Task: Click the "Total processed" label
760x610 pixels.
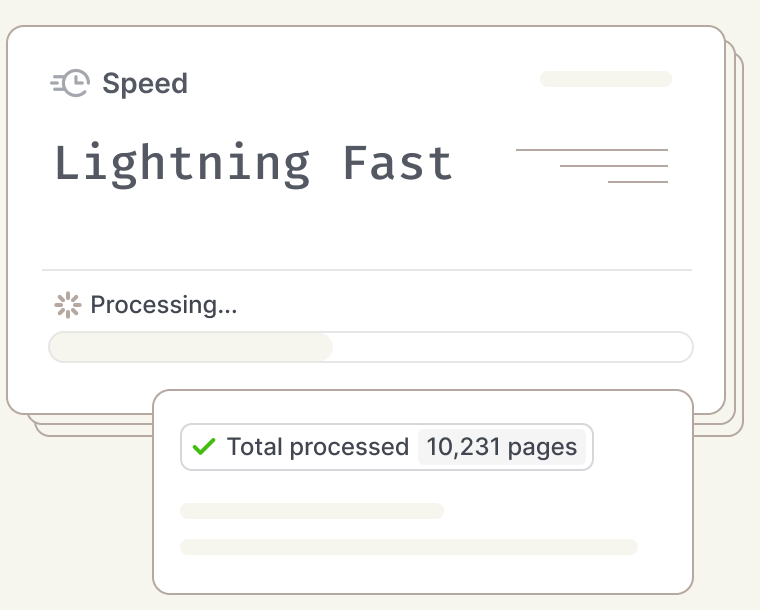Action: click(x=318, y=447)
